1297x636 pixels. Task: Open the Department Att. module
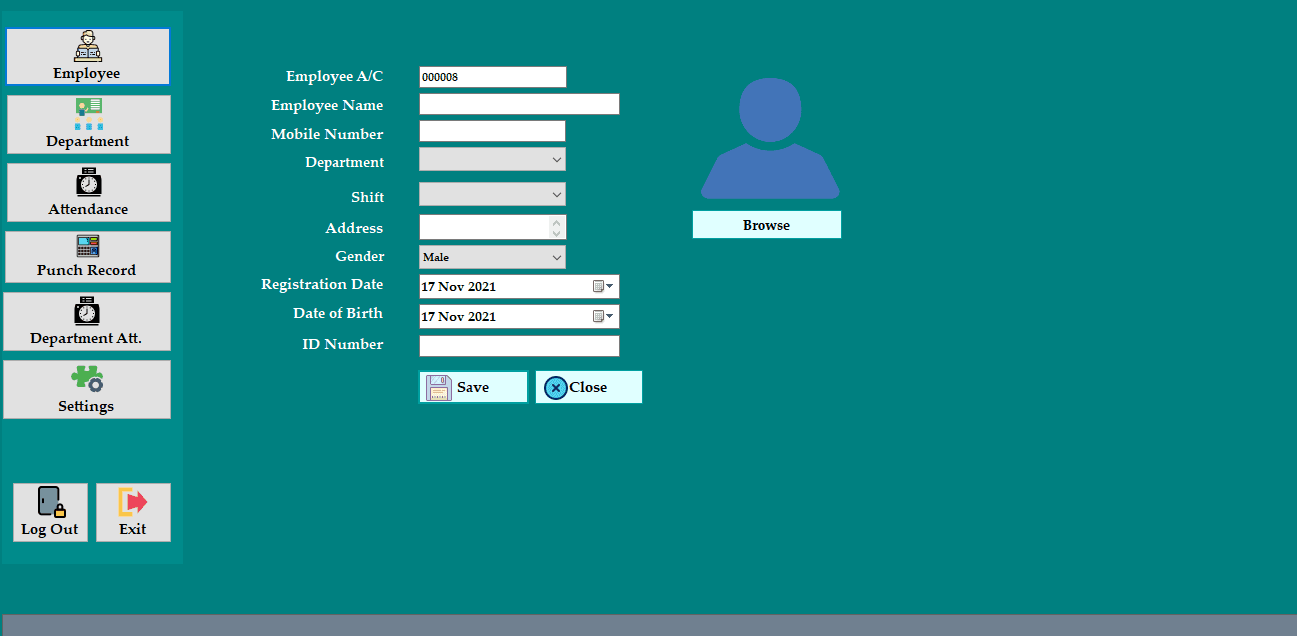86,322
